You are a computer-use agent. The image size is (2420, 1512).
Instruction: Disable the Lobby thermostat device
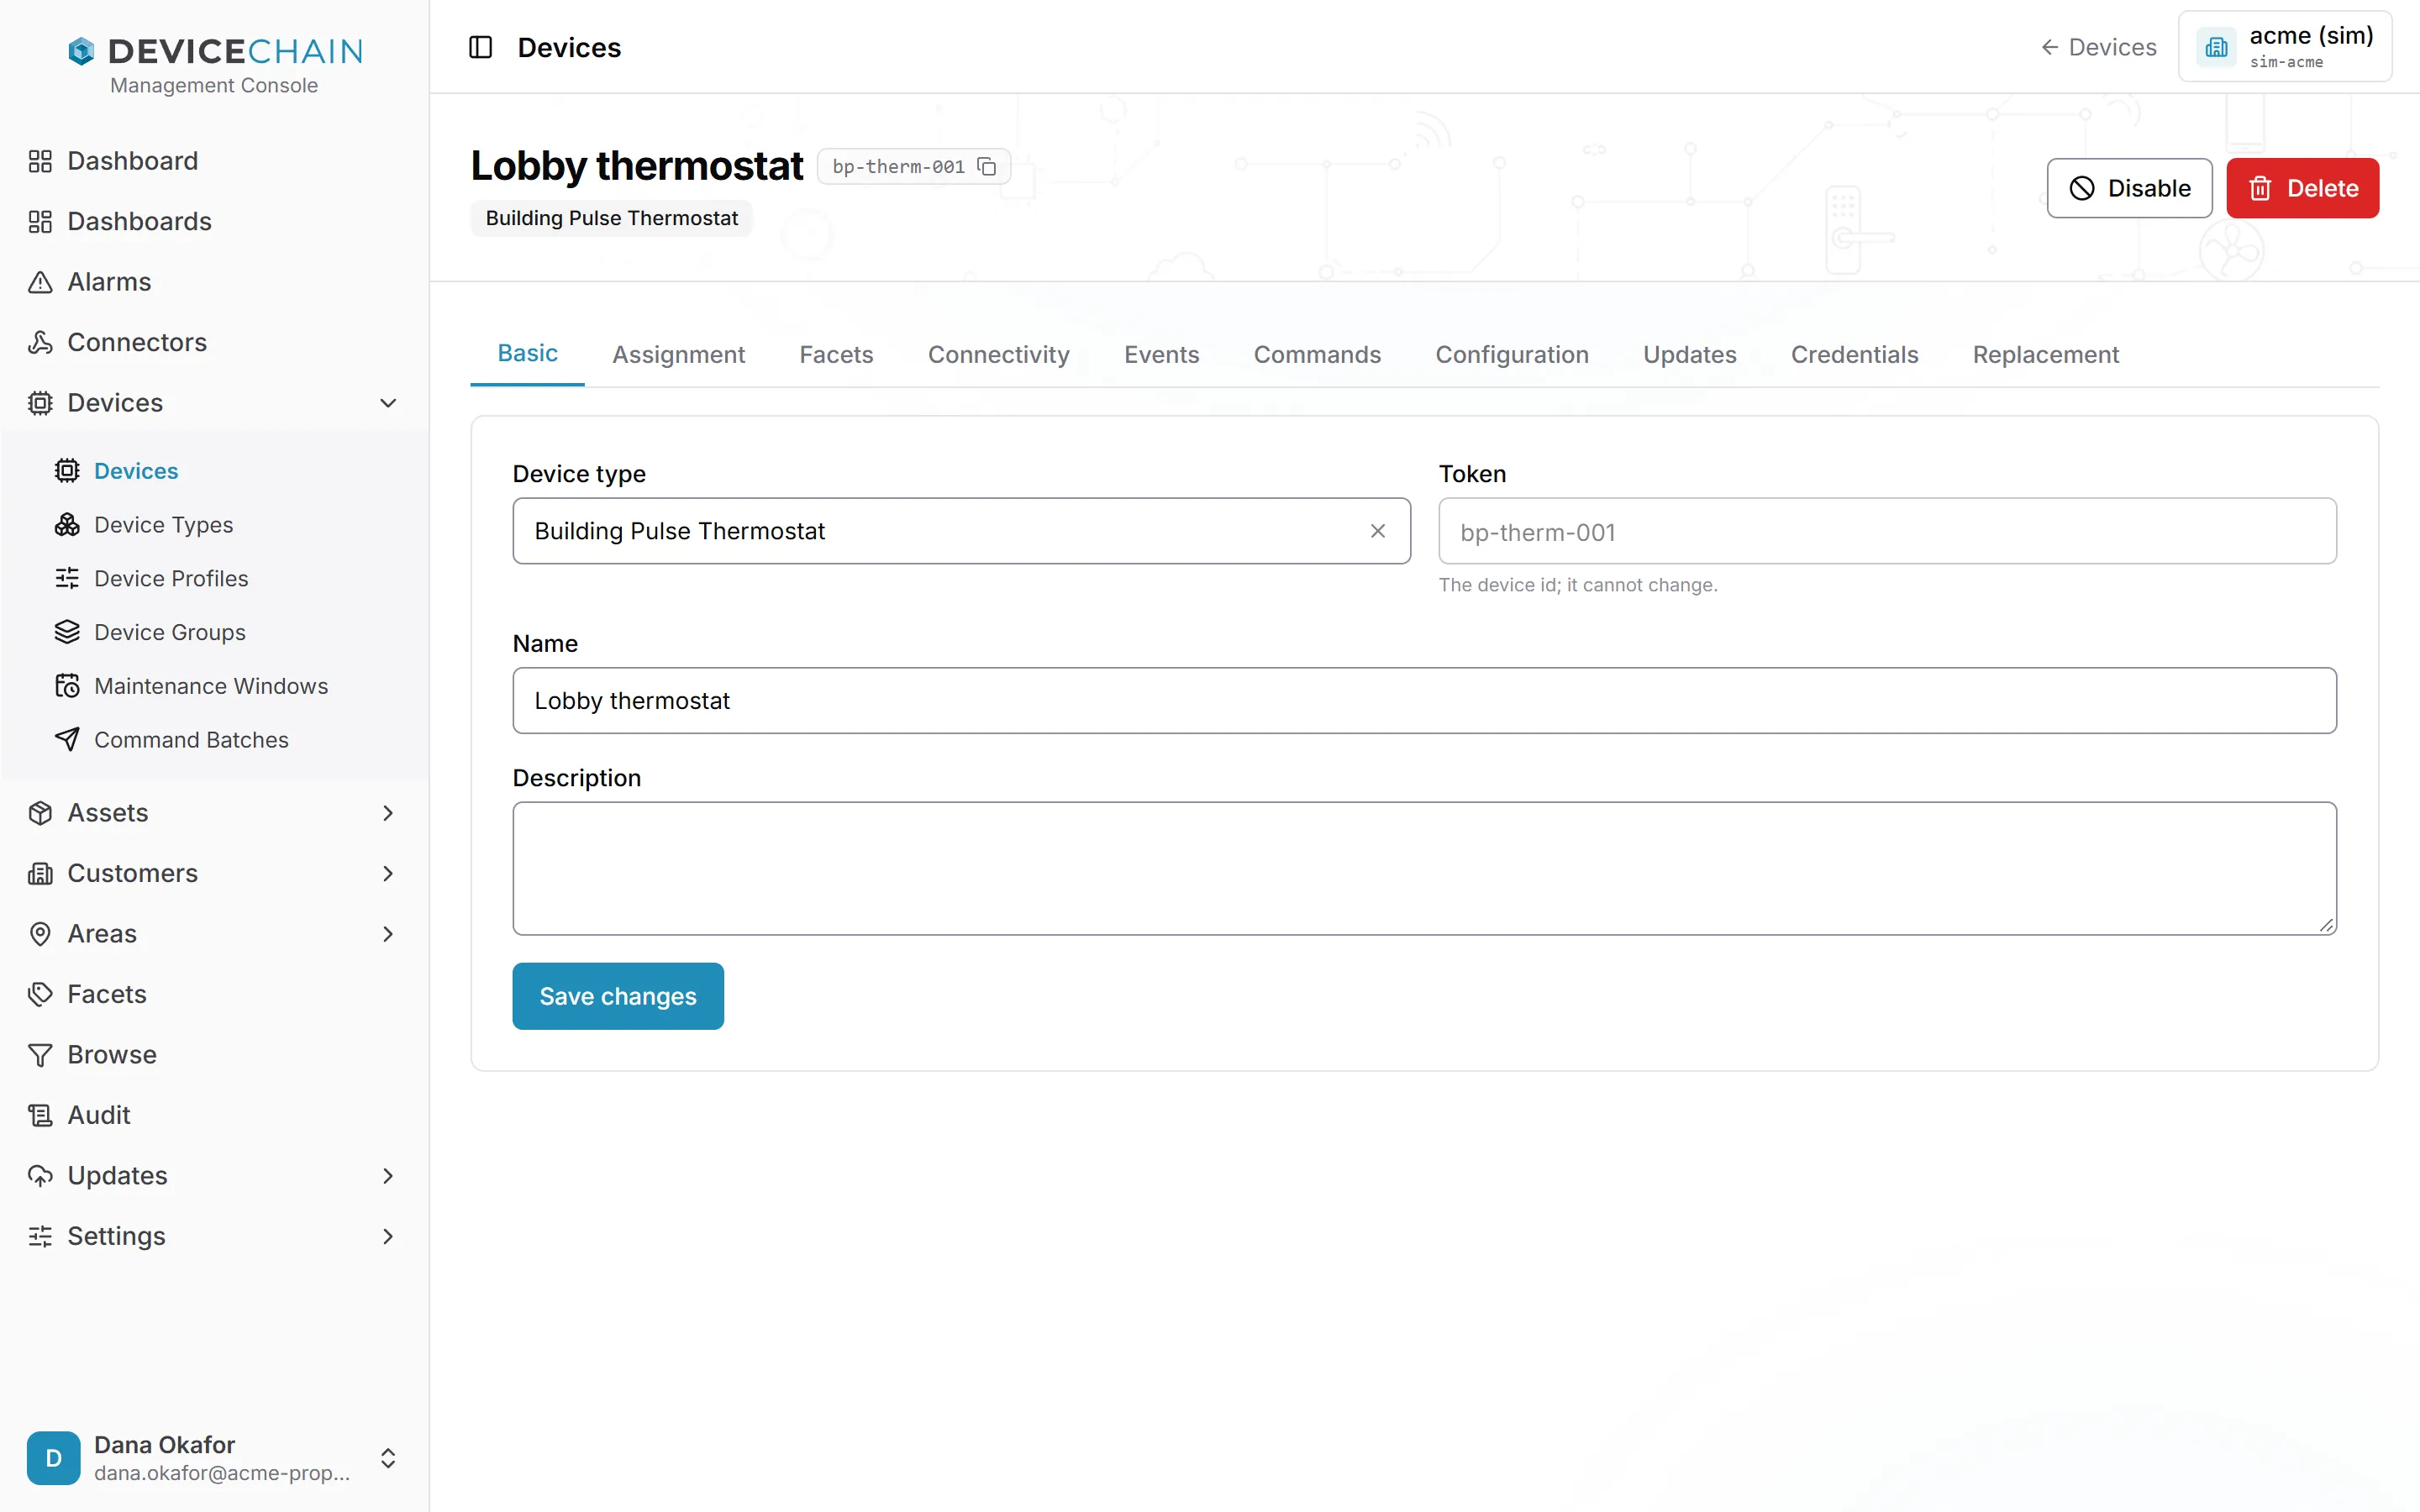click(2129, 188)
